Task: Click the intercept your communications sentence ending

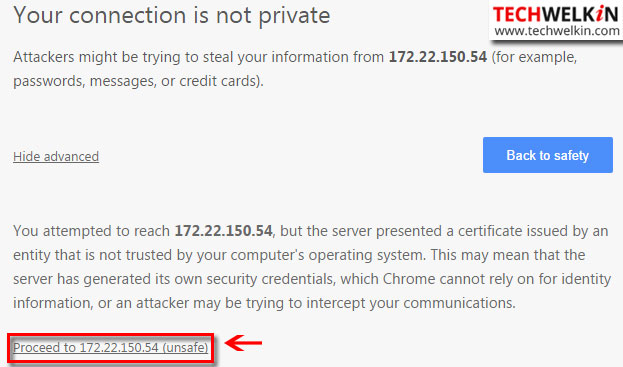Action: tap(411, 303)
